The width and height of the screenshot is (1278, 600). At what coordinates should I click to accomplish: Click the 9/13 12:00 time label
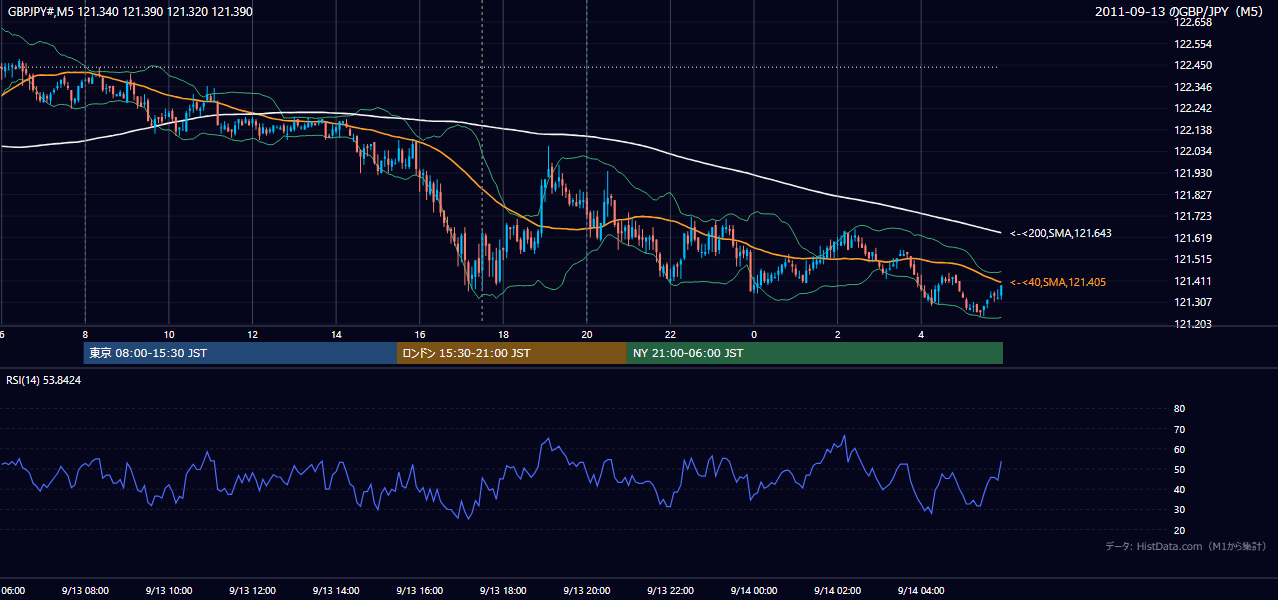click(252, 591)
